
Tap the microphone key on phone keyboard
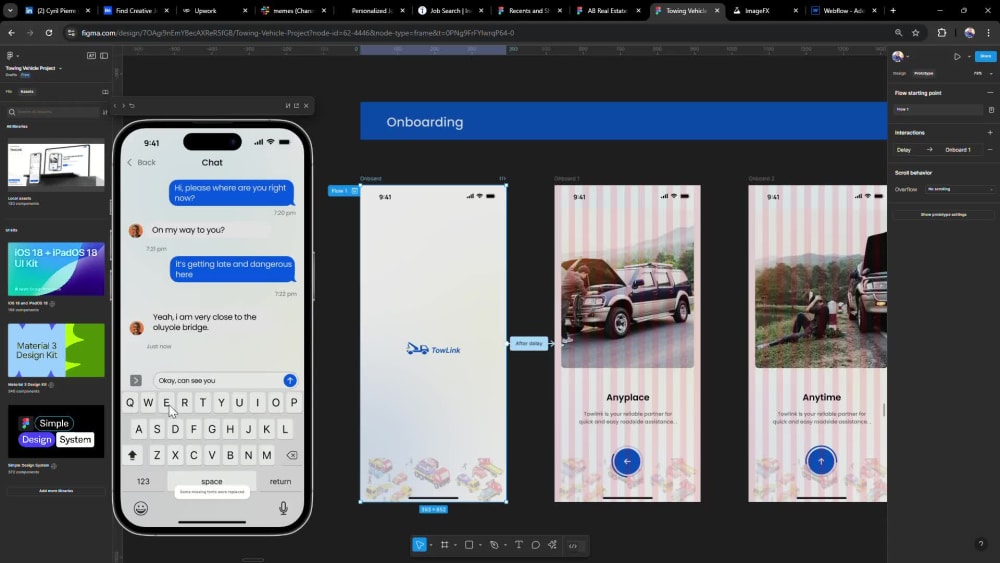(x=283, y=508)
